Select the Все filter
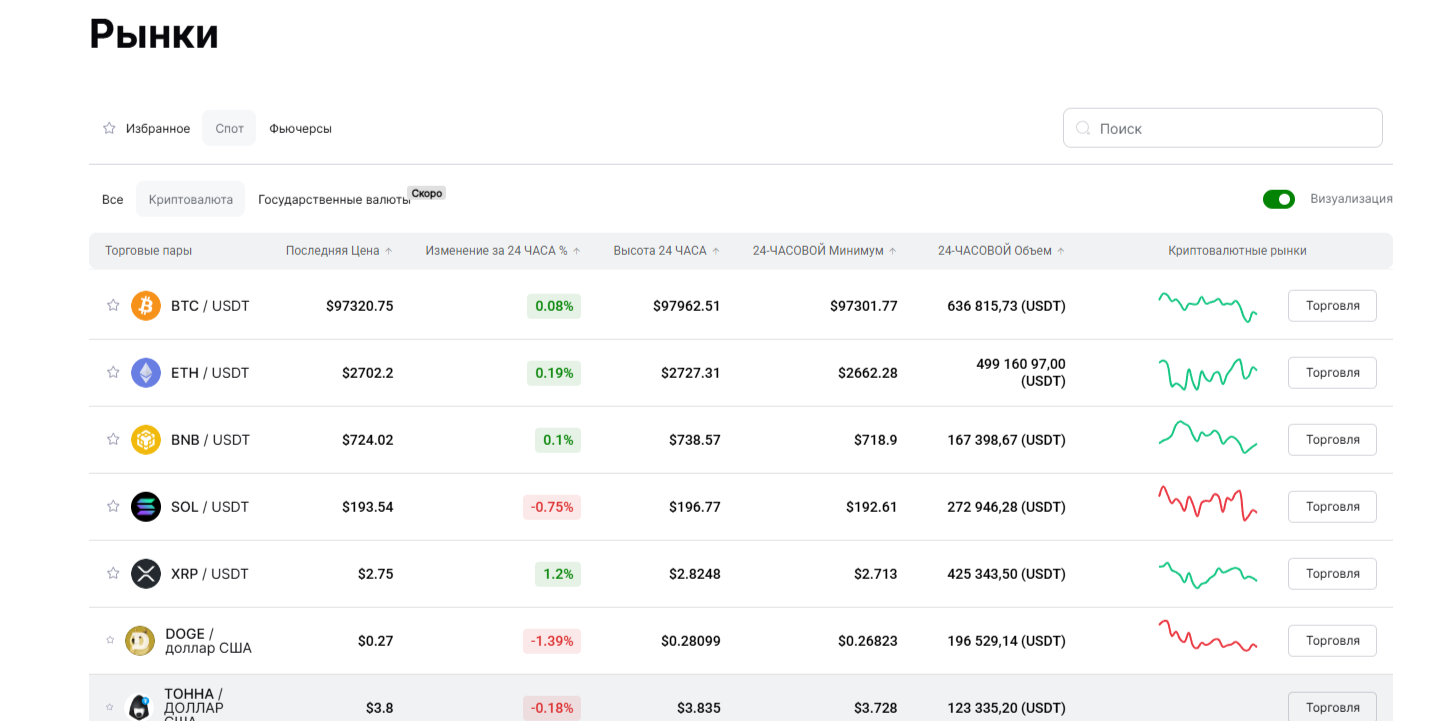This screenshot has width=1456, height=721. coord(113,199)
